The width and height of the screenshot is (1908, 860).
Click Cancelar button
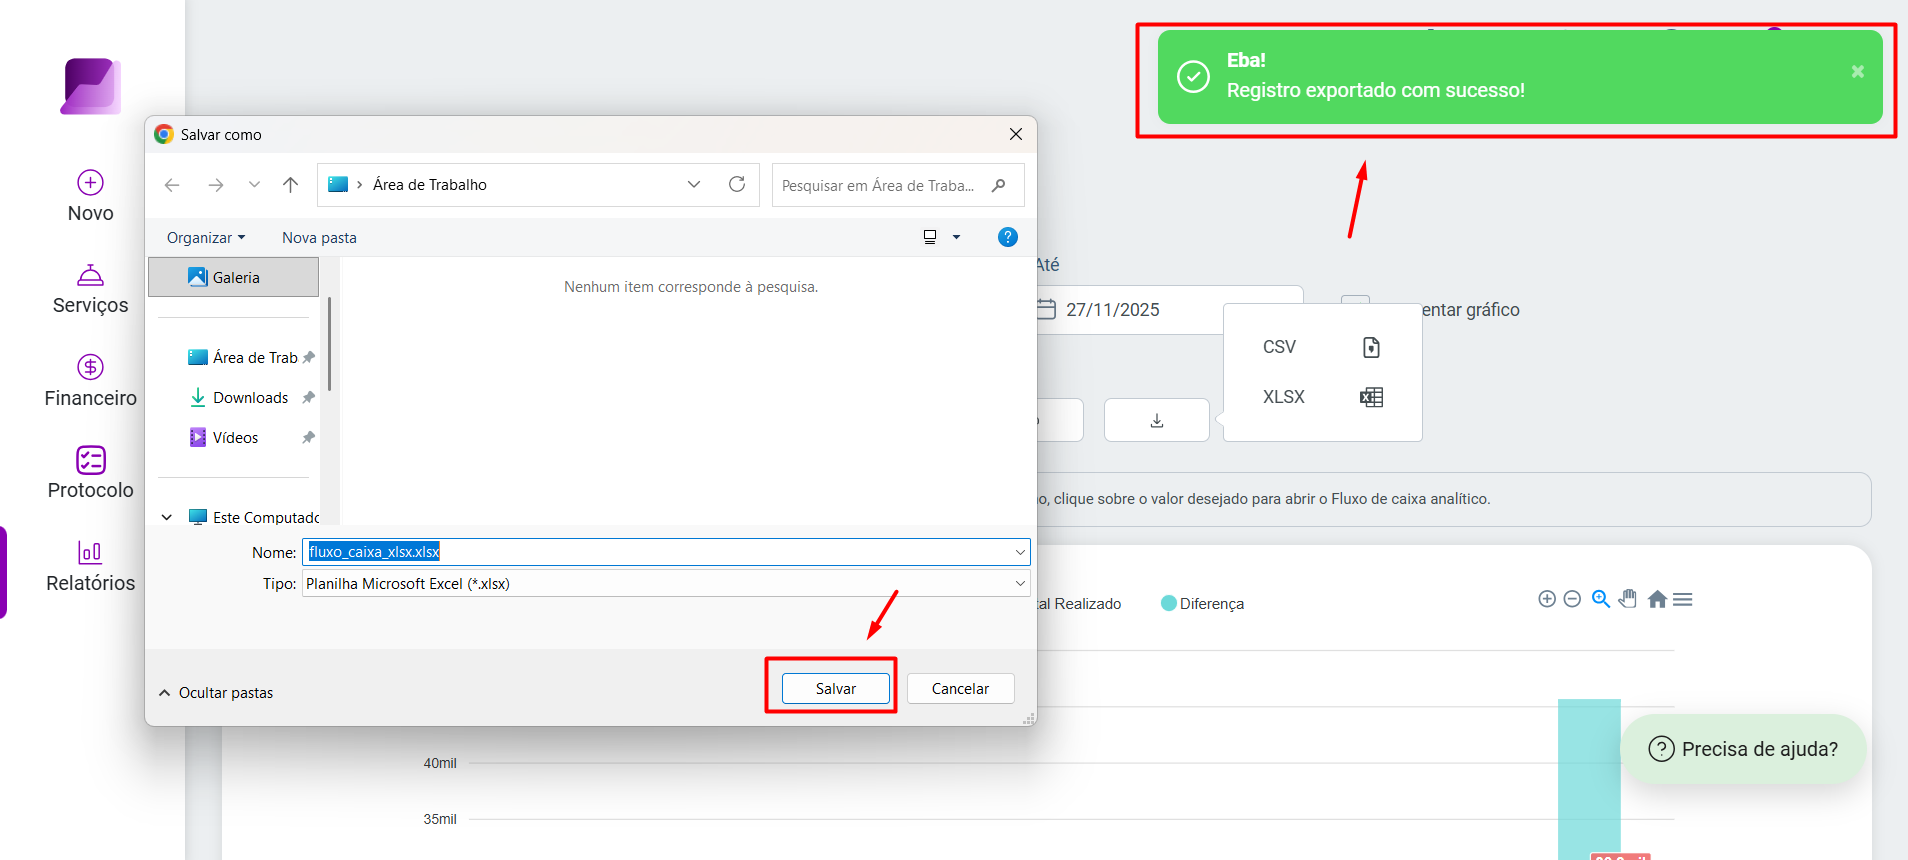point(960,688)
